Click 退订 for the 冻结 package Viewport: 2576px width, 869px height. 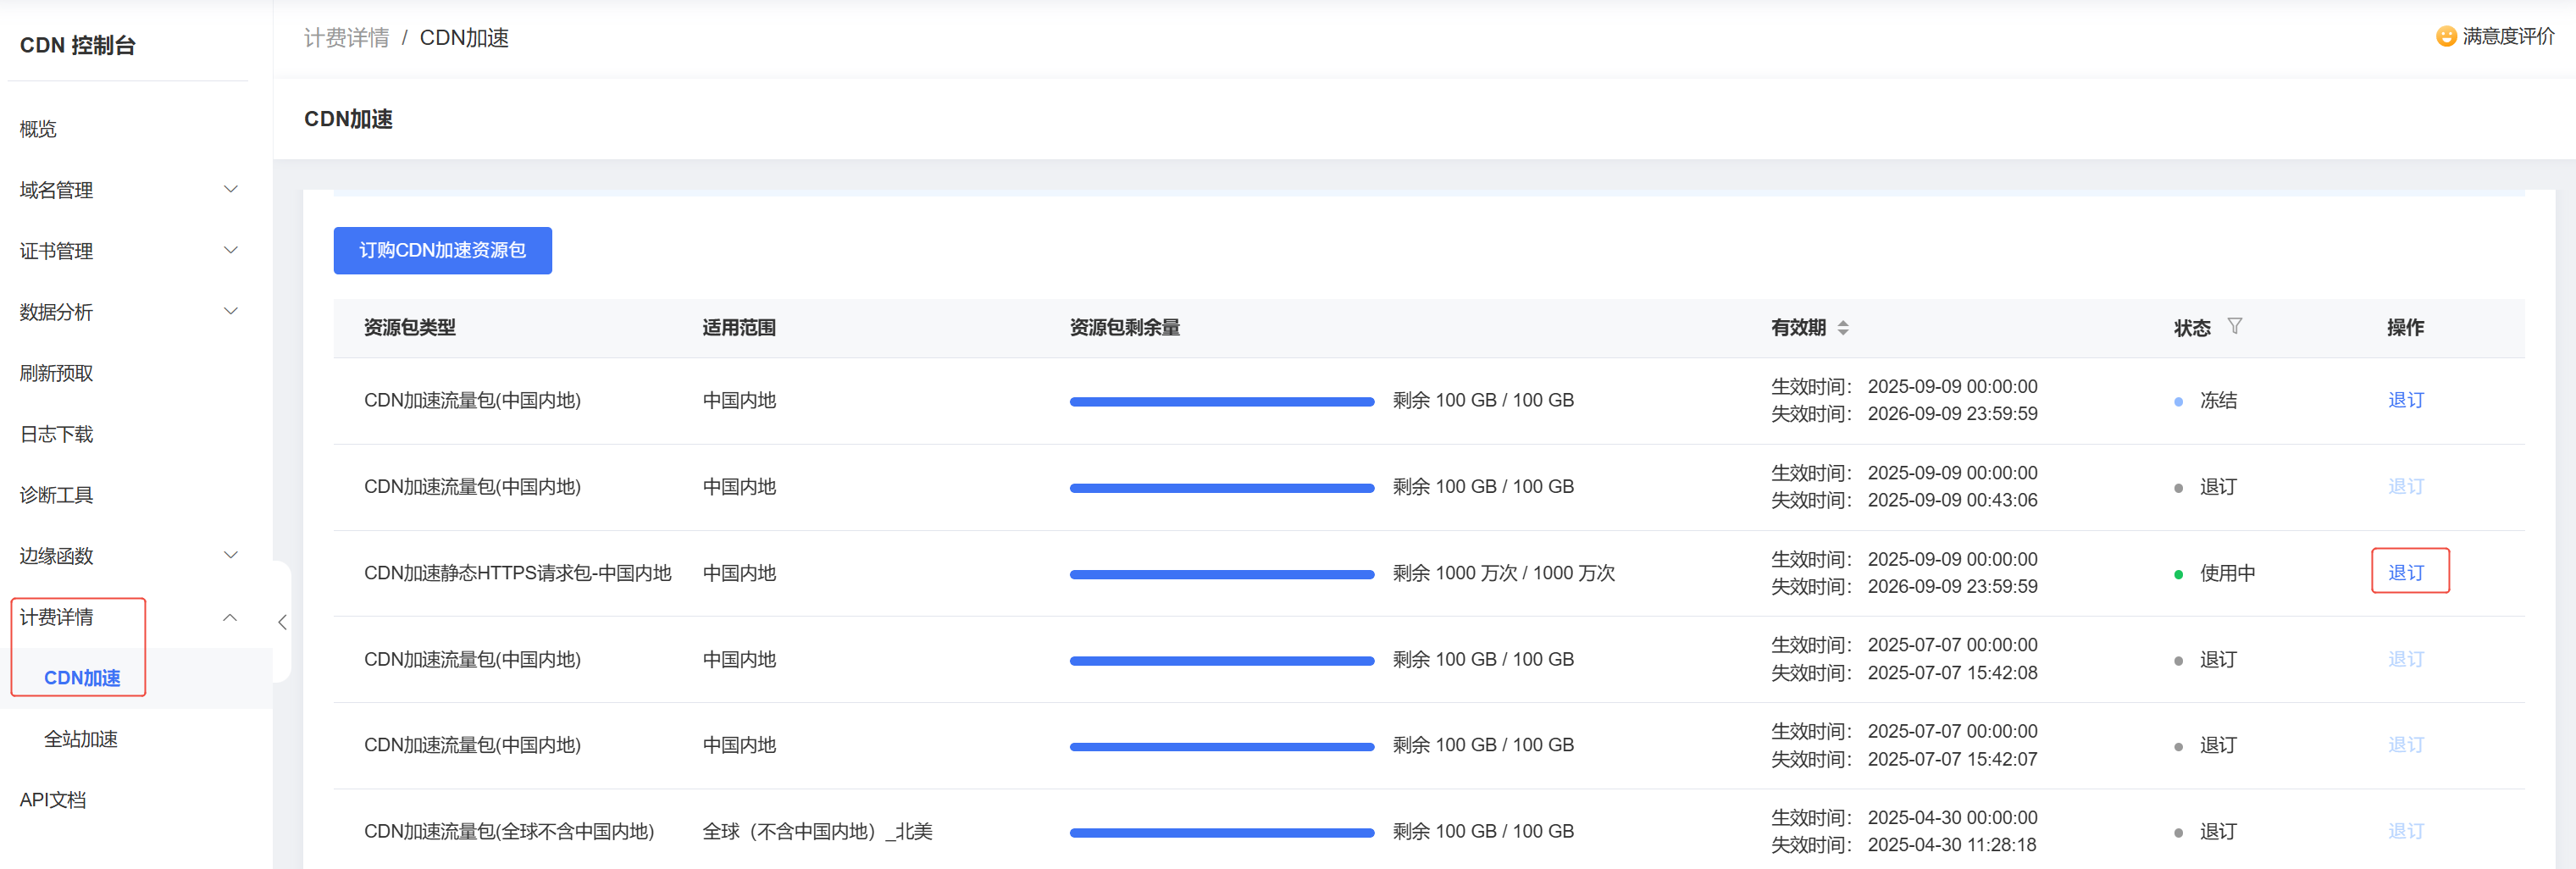[x=2406, y=400]
